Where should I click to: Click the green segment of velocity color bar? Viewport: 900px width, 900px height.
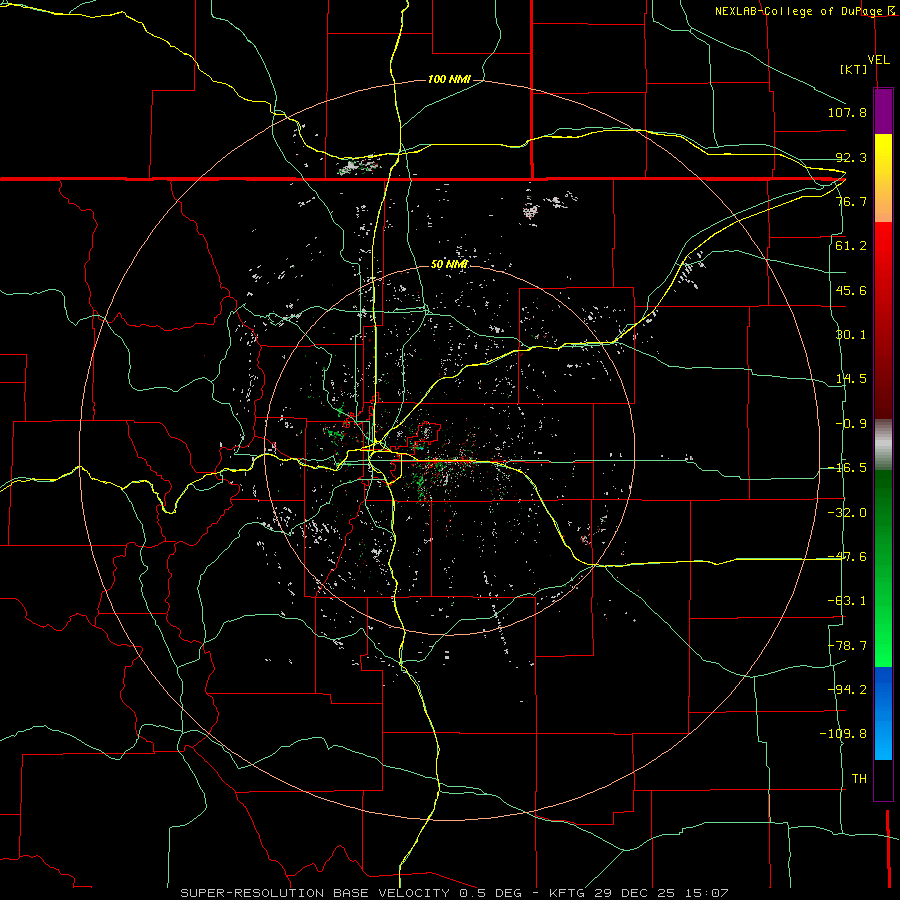pyautogui.click(x=883, y=568)
